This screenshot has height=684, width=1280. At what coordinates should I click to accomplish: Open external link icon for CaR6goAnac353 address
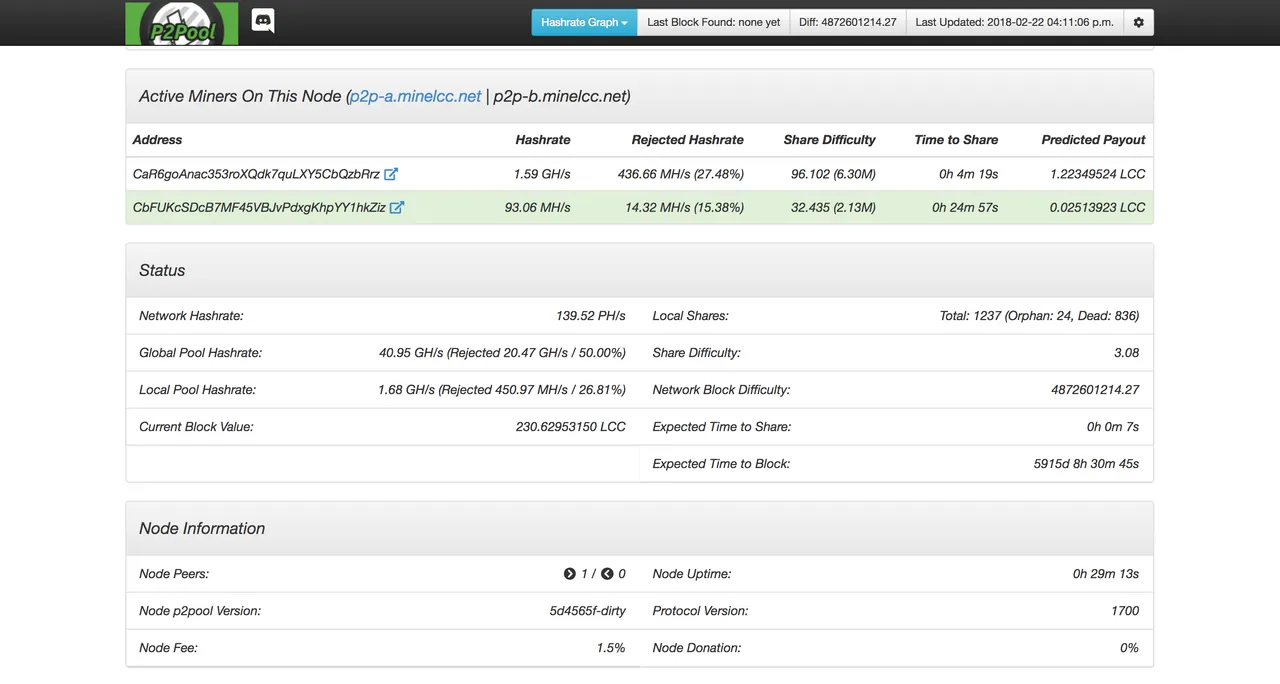point(391,174)
